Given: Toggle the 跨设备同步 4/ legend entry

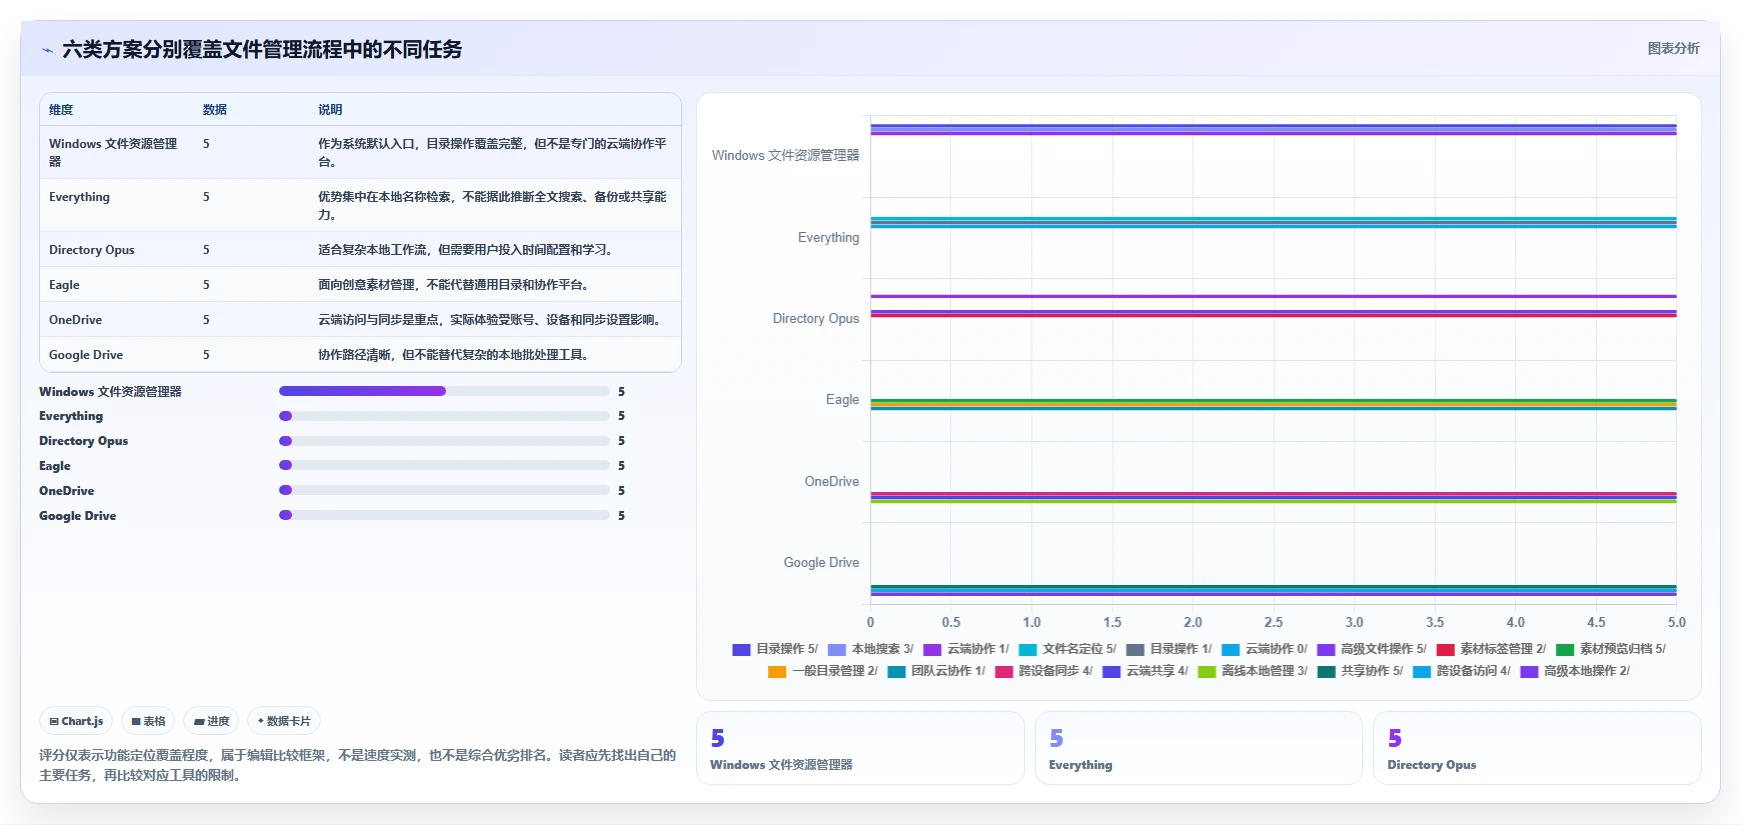Looking at the screenshot, I should [x=1044, y=671].
